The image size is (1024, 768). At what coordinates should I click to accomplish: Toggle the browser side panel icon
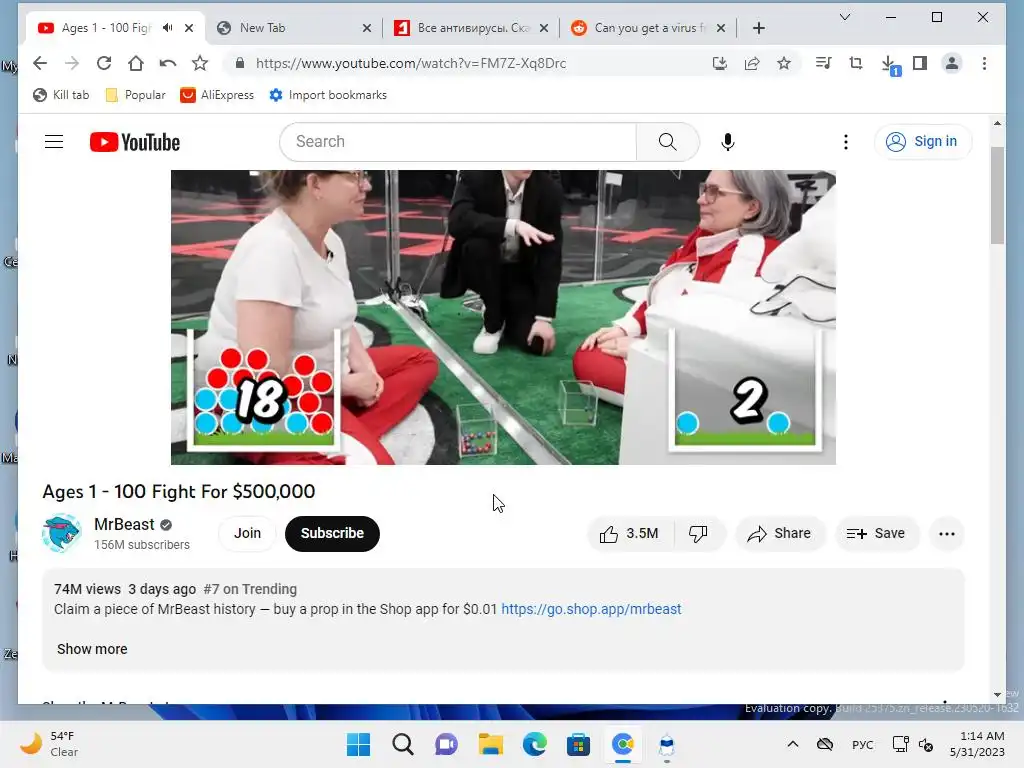tap(920, 63)
